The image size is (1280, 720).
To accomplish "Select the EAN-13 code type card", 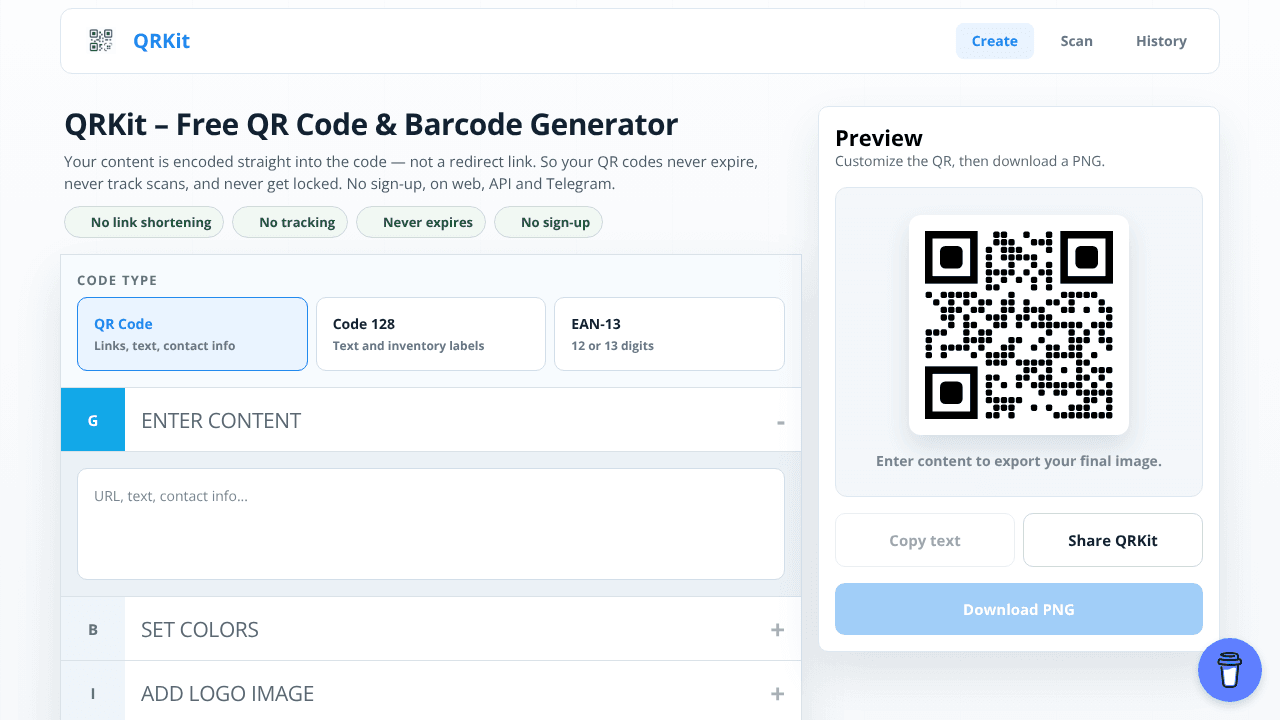I will coord(669,334).
